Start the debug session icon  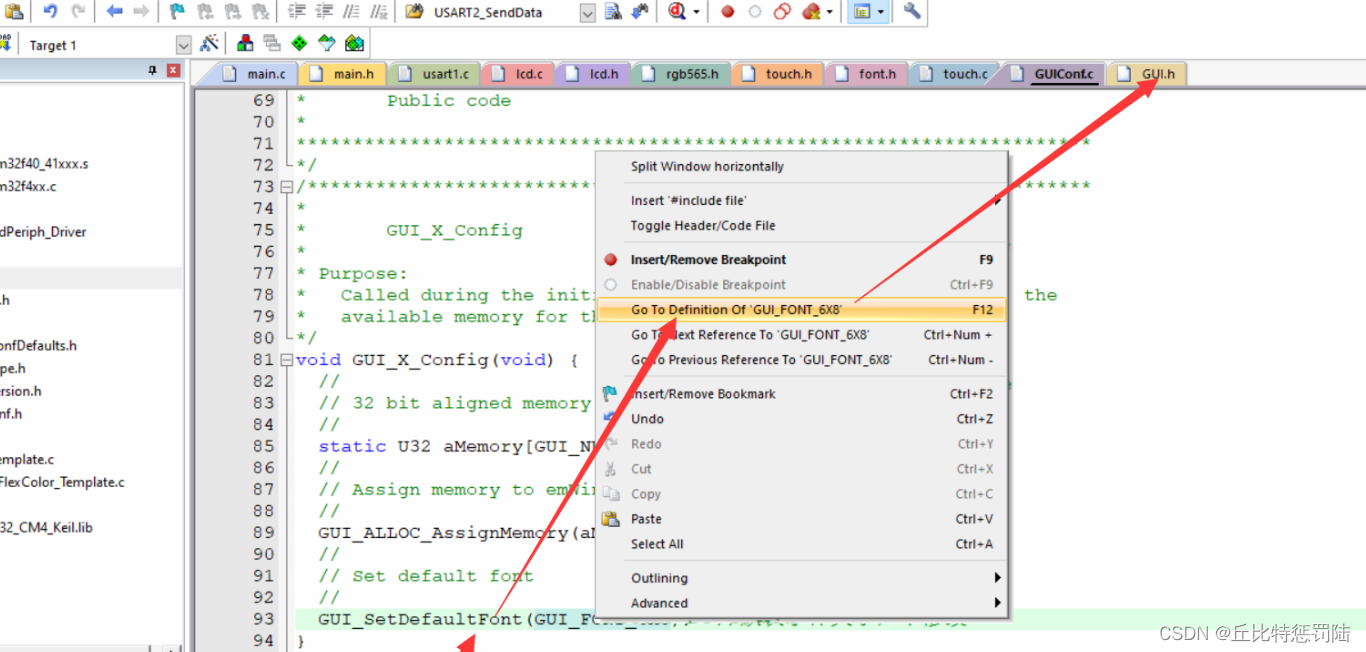678,11
